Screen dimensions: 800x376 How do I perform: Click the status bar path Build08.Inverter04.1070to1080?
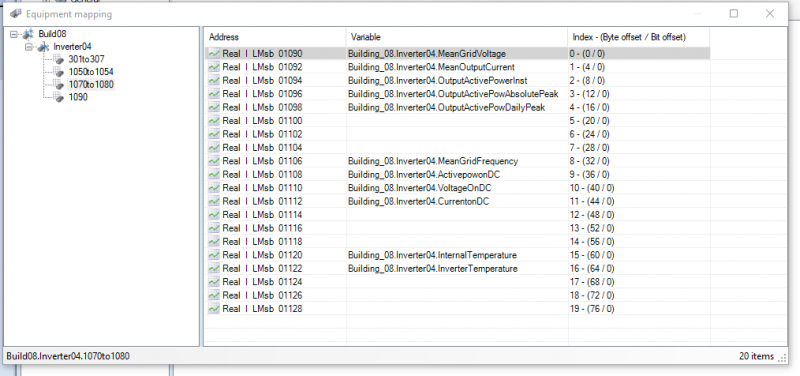(68, 356)
